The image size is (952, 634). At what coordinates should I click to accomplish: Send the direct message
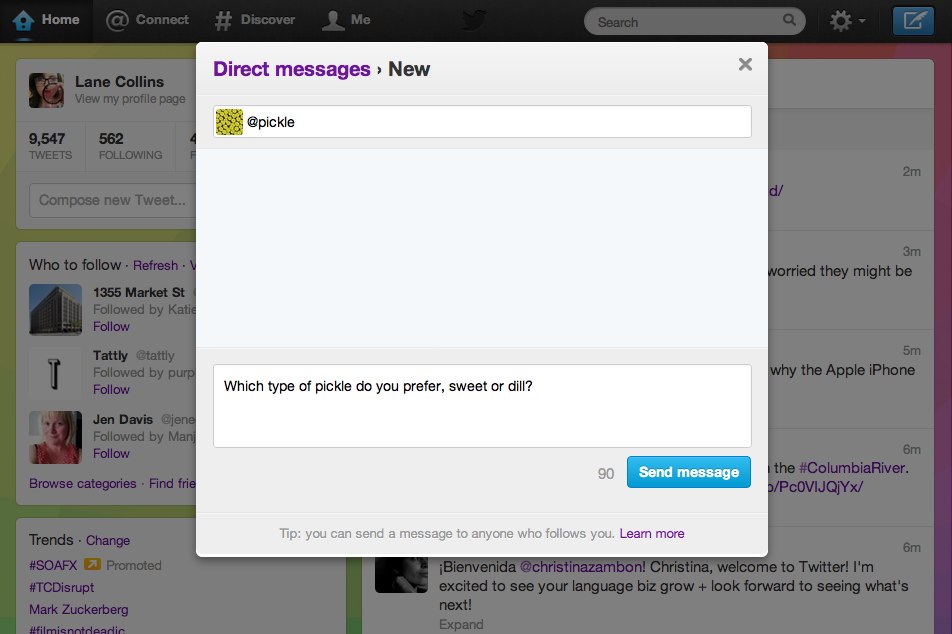[x=688, y=472]
